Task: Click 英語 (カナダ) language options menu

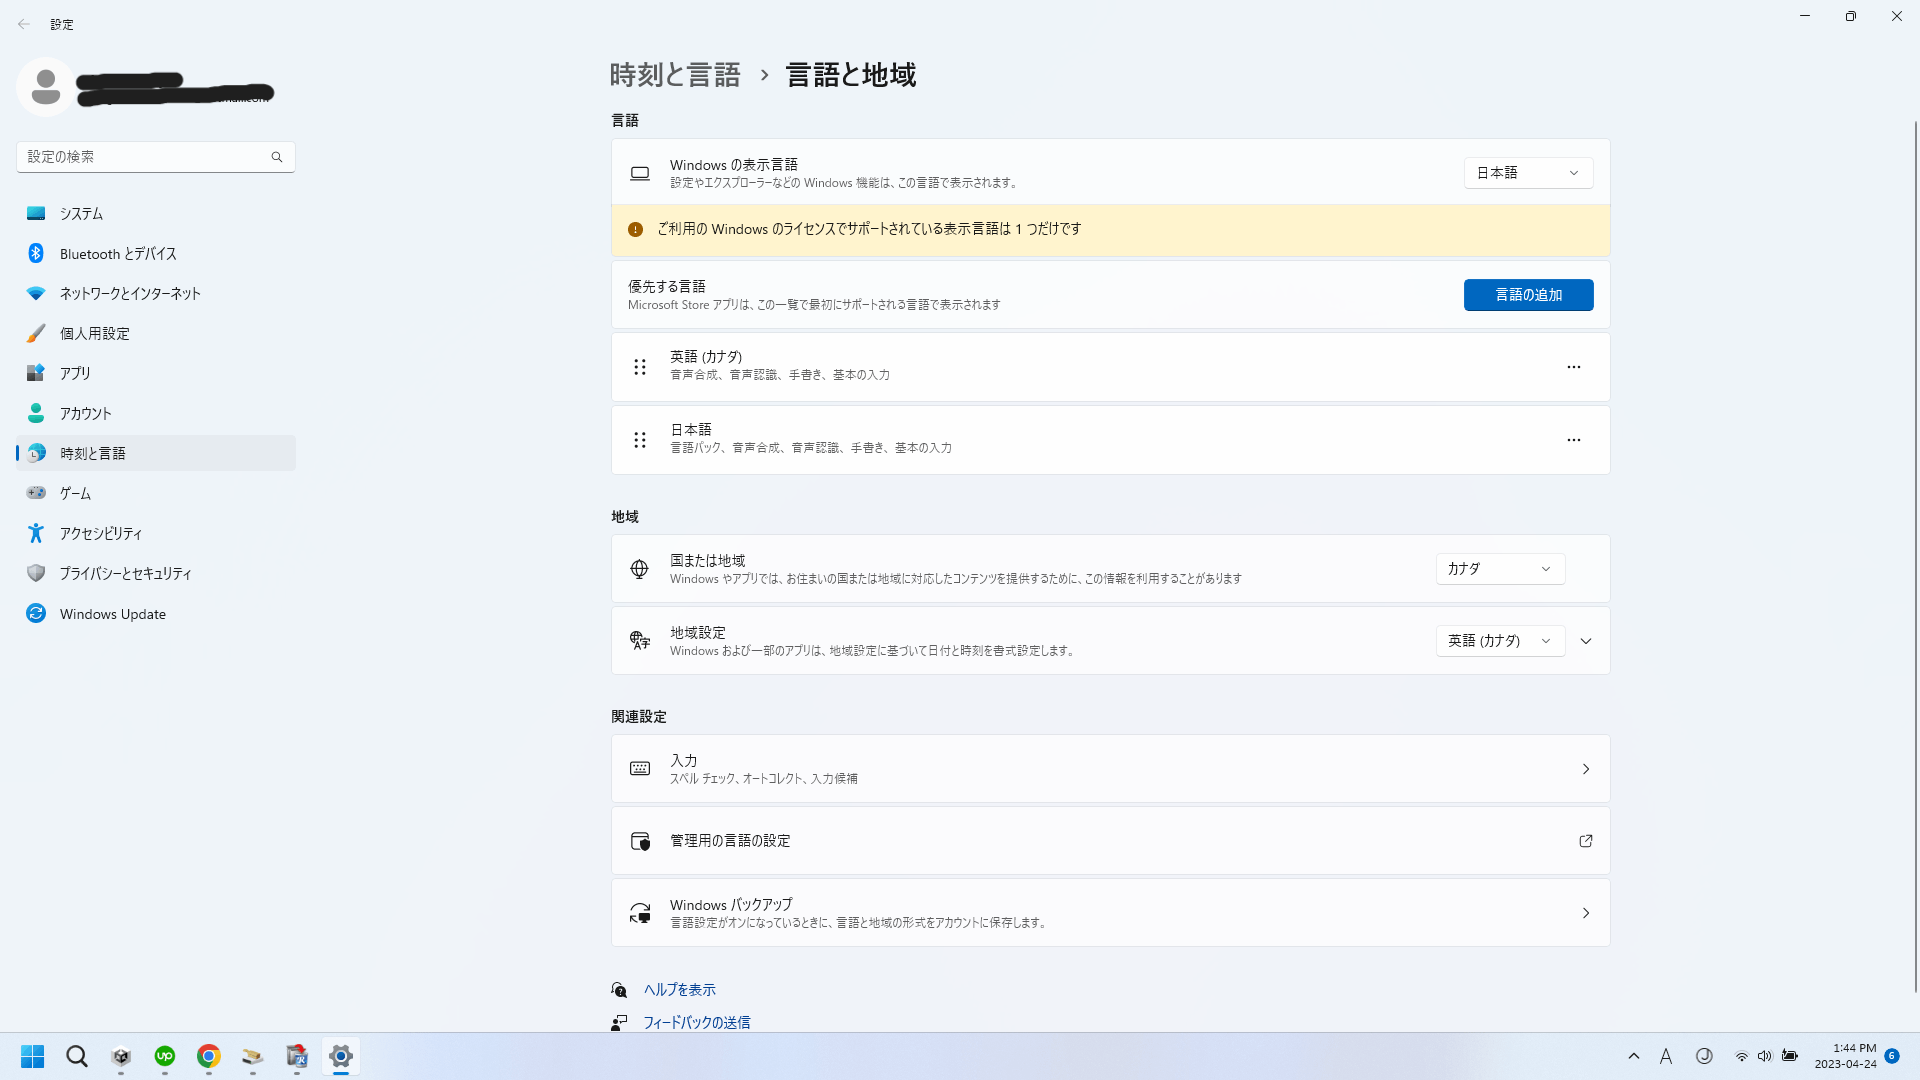Action: coord(1573,367)
